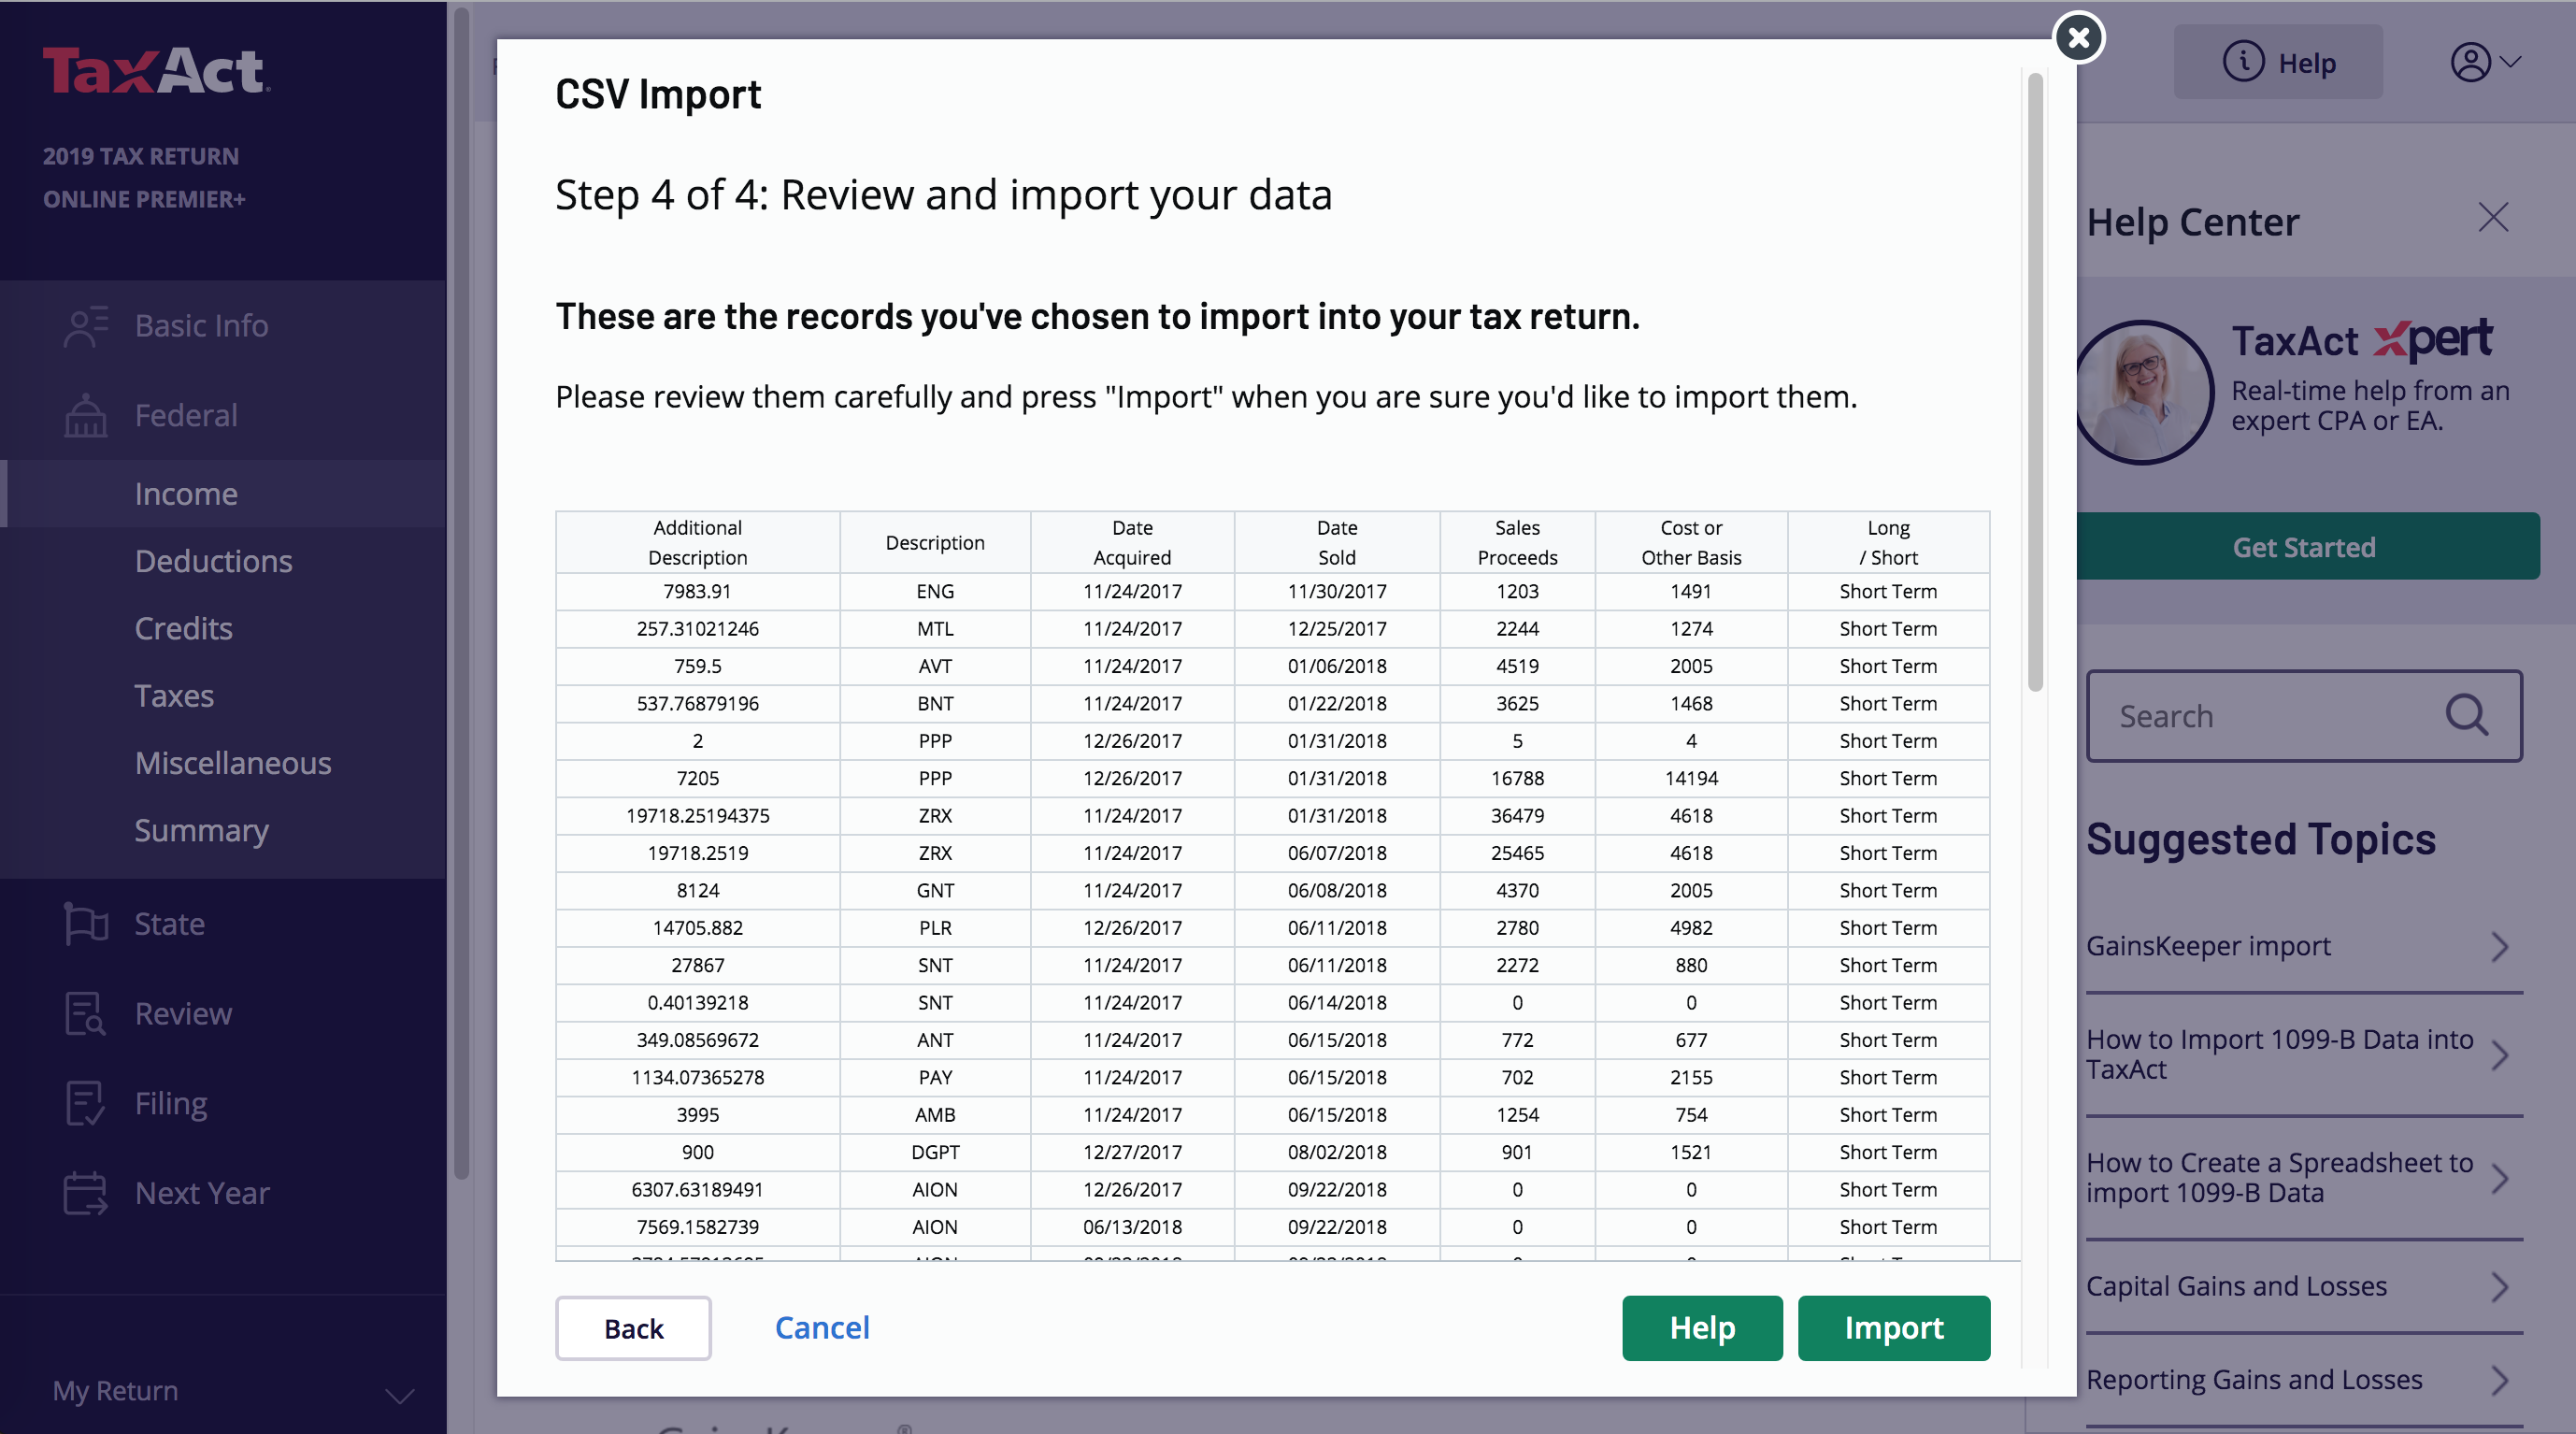Open the Review section label
Image resolution: width=2576 pixels, height=1434 pixels.
pyautogui.click(x=183, y=1013)
